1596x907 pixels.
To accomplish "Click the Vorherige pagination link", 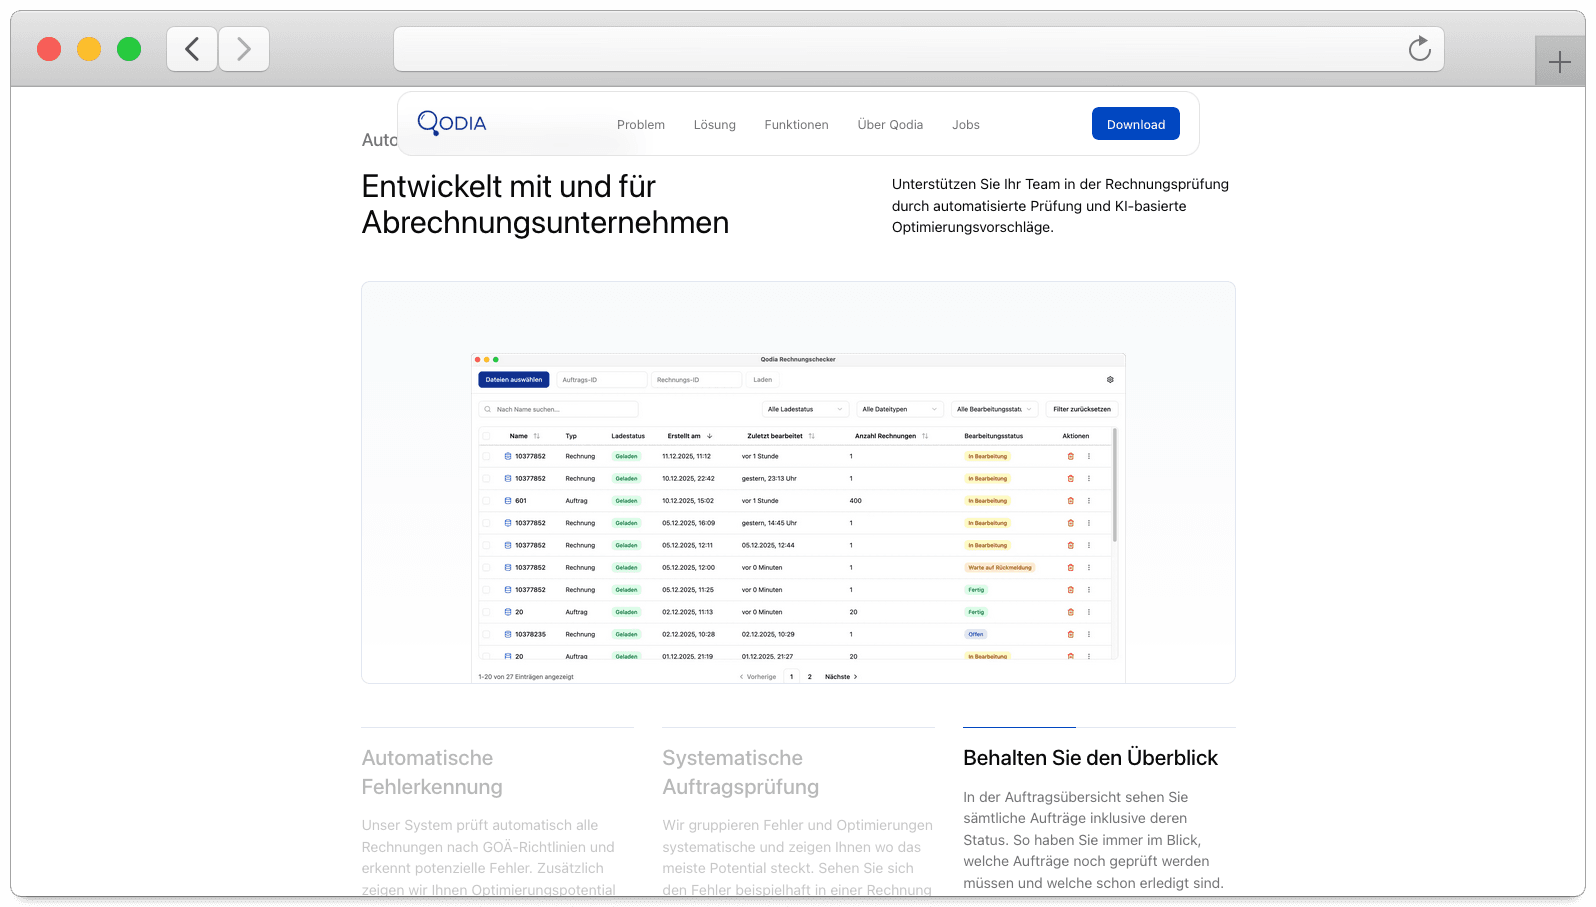I will [758, 677].
